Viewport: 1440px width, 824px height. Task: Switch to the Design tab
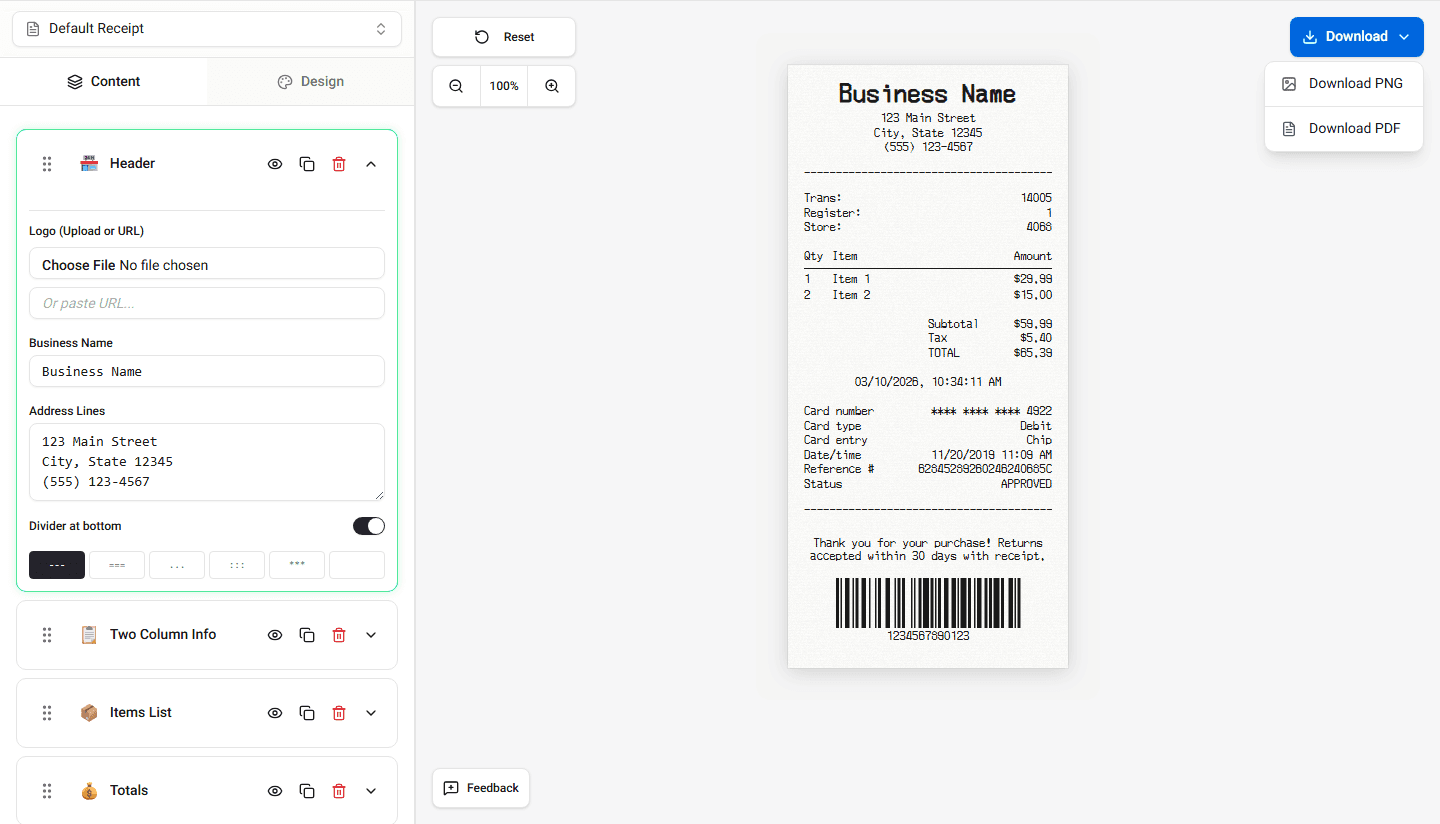click(310, 80)
